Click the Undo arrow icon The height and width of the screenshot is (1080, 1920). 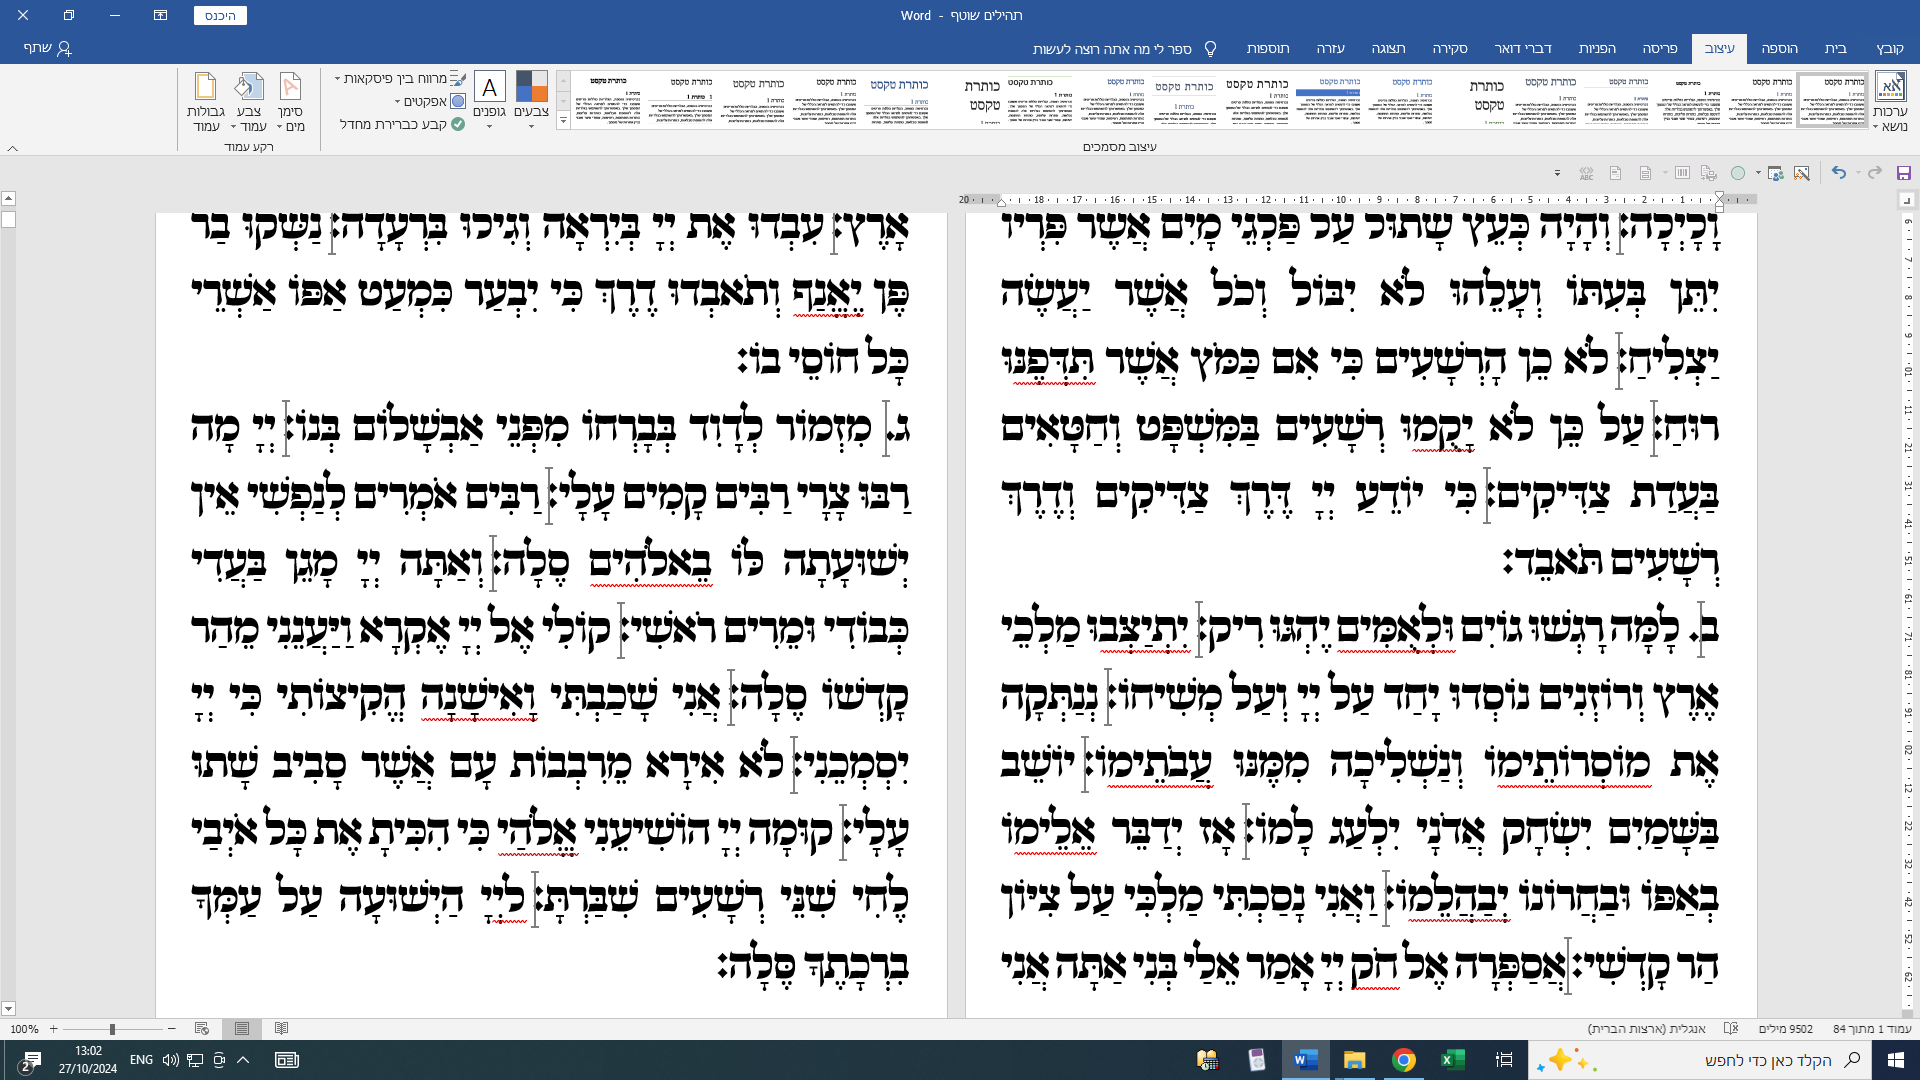pos(1838,173)
